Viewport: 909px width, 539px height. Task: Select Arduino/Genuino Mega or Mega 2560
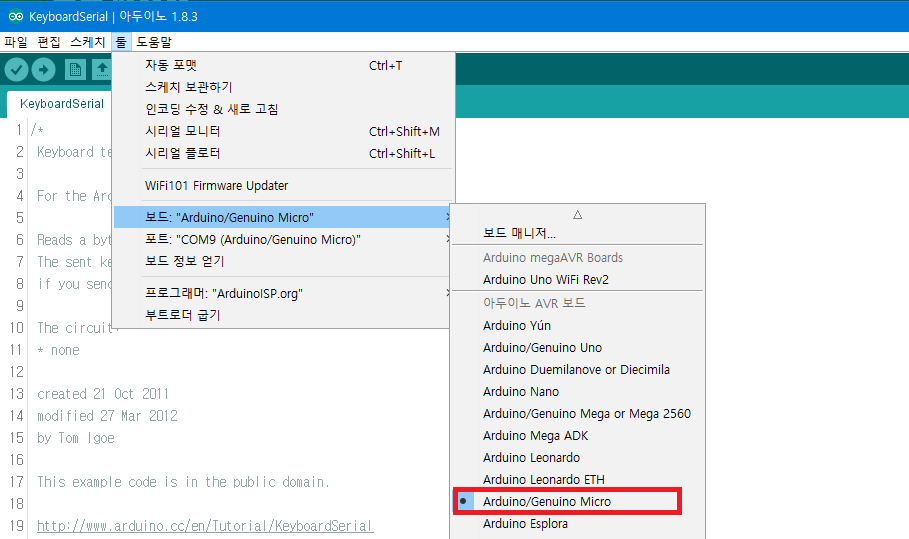pyautogui.click(x=577, y=413)
